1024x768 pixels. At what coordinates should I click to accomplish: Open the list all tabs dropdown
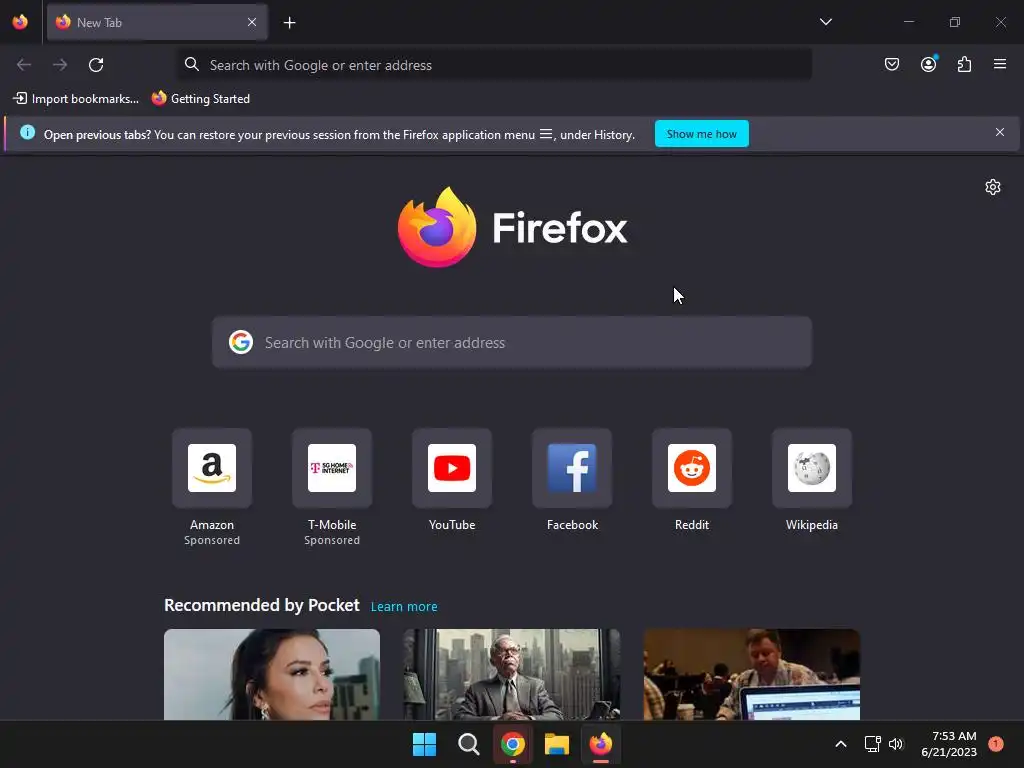click(825, 22)
